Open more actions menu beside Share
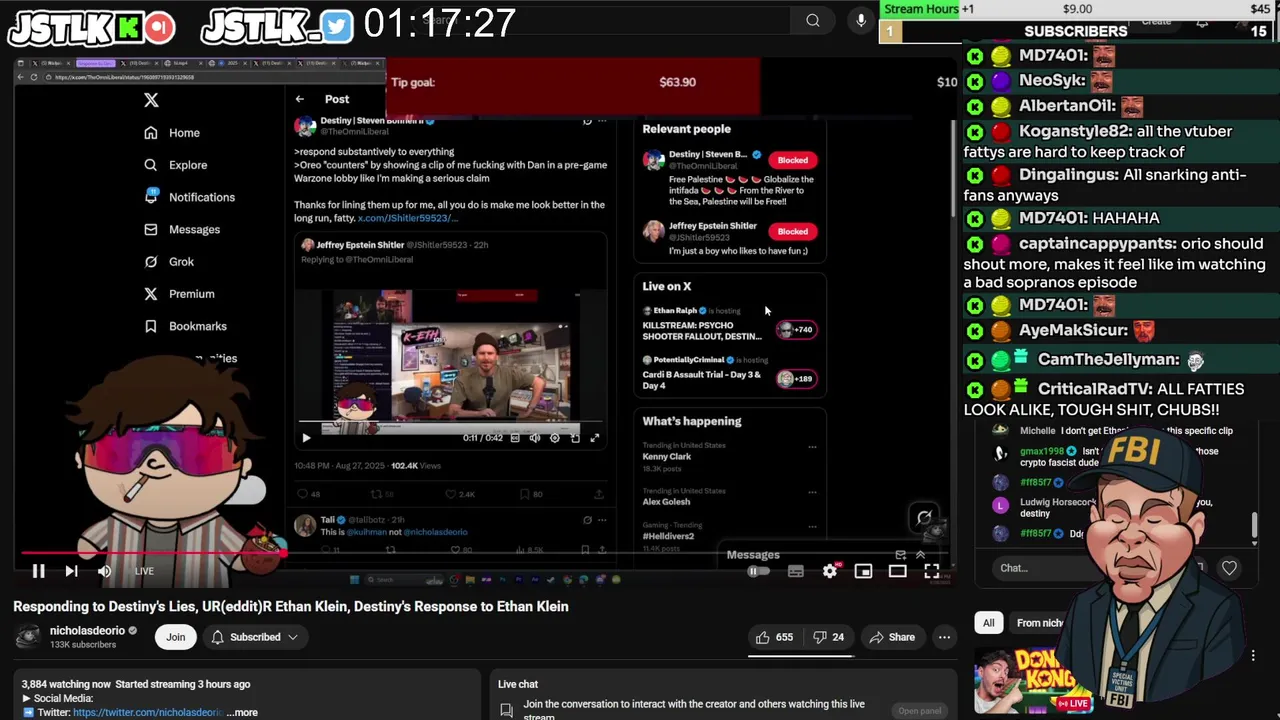 pos(944,637)
